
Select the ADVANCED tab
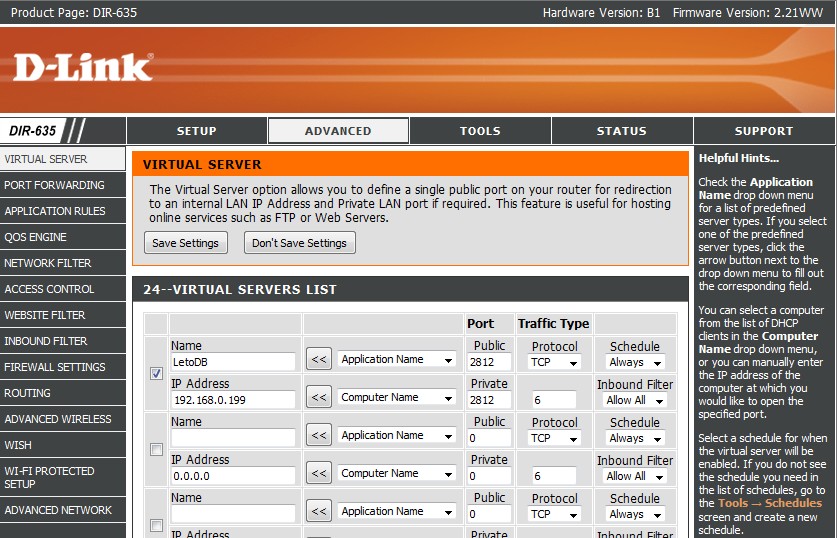pyautogui.click(x=338, y=131)
